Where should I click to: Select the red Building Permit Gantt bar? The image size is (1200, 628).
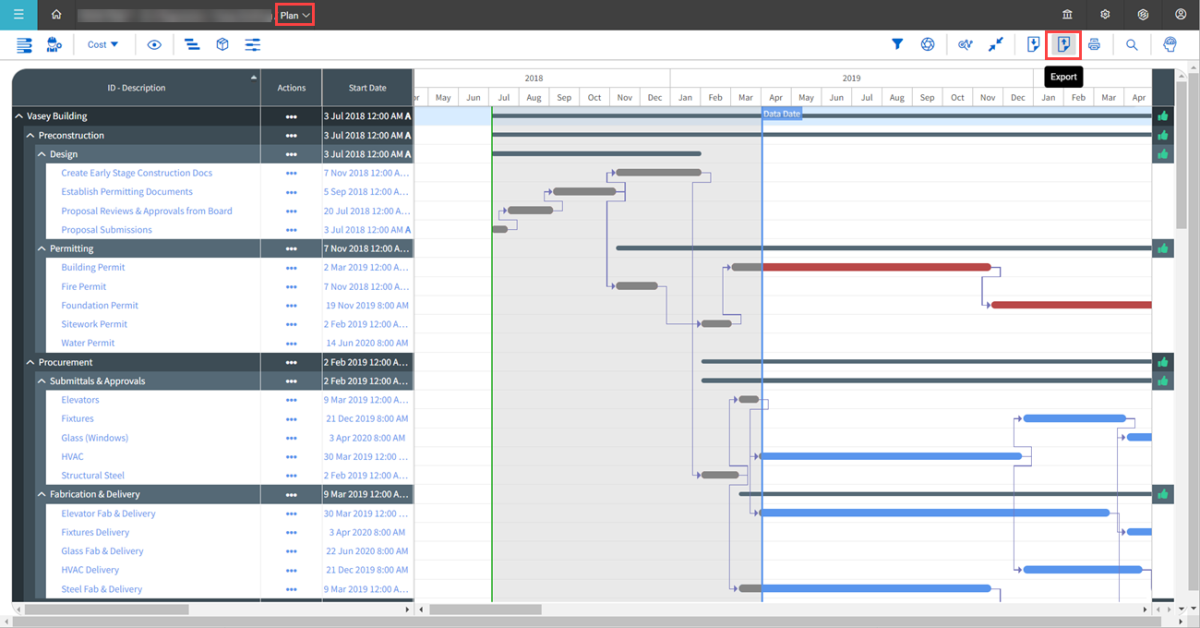tap(876, 267)
